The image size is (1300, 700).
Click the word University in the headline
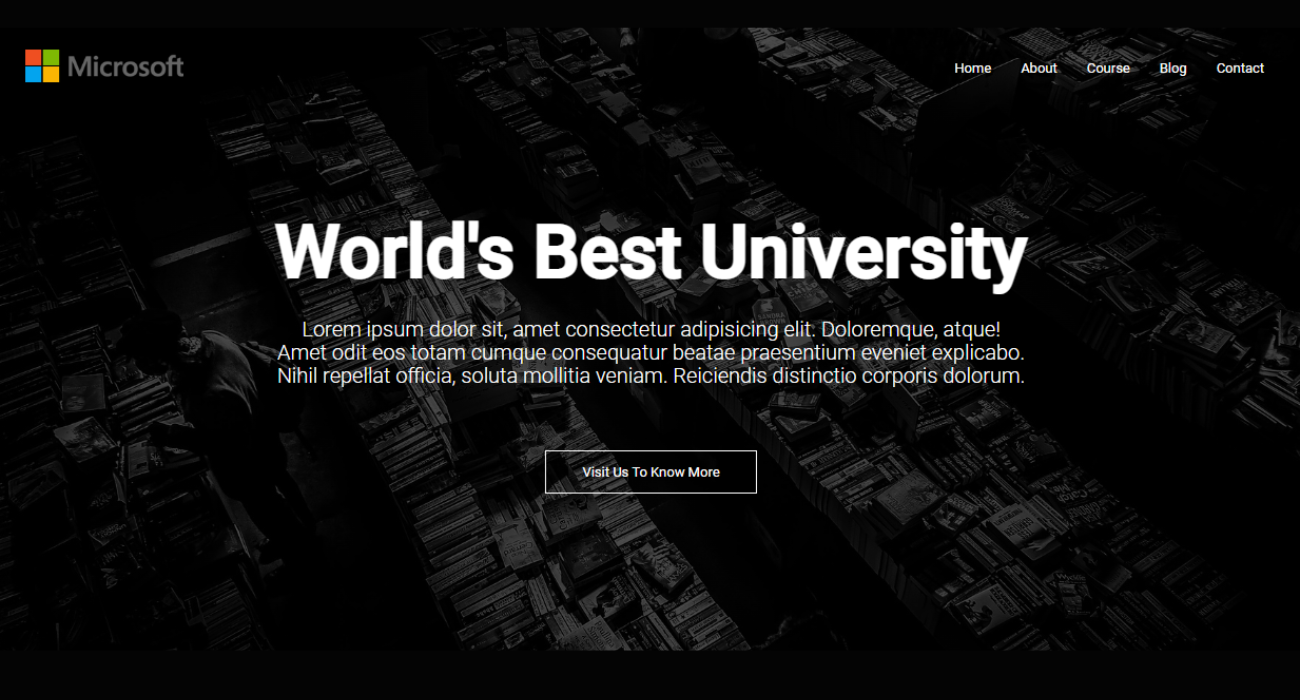[862, 252]
